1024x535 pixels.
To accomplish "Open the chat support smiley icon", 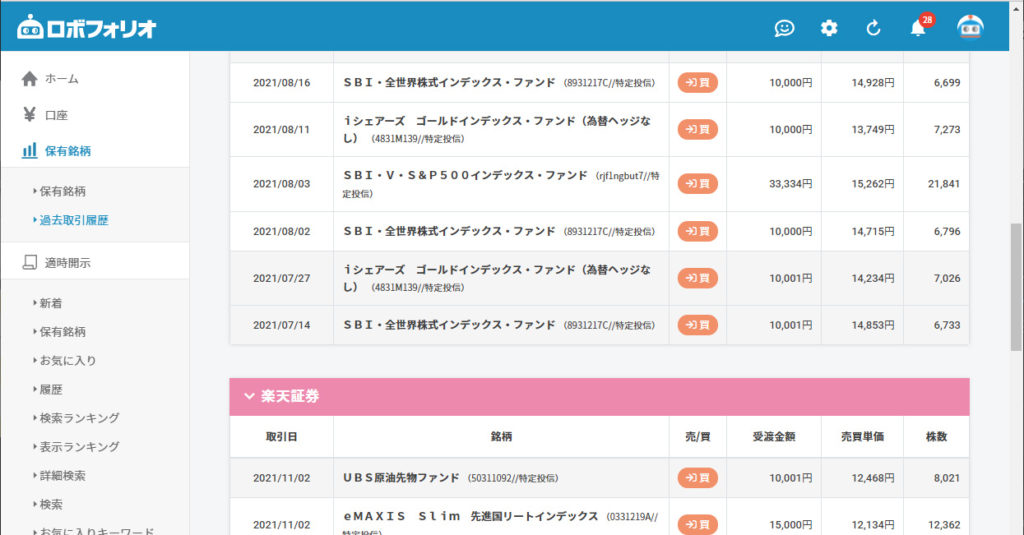I will pos(785,28).
